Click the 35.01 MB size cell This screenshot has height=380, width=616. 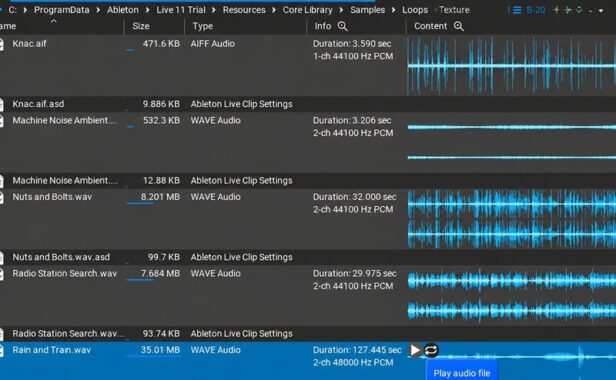(x=160, y=350)
